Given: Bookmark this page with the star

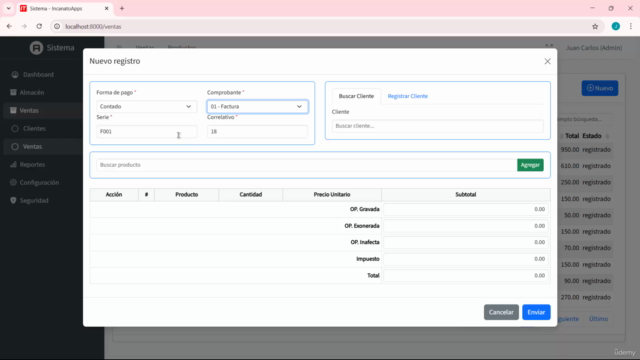Looking at the screenshot, I should (595, 27).
